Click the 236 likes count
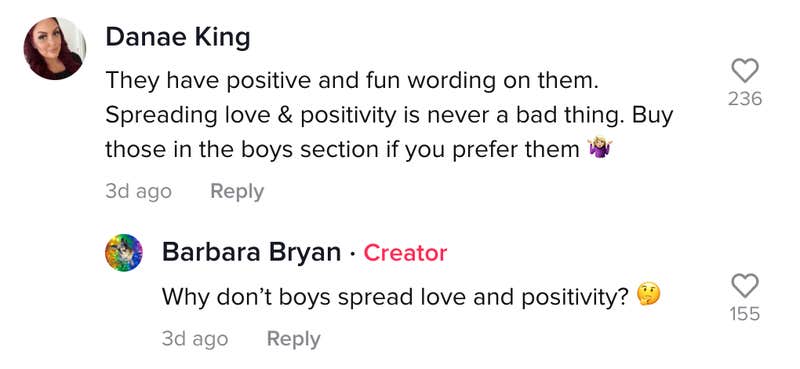This screenshot has width=800, height=369. [745, 99]
